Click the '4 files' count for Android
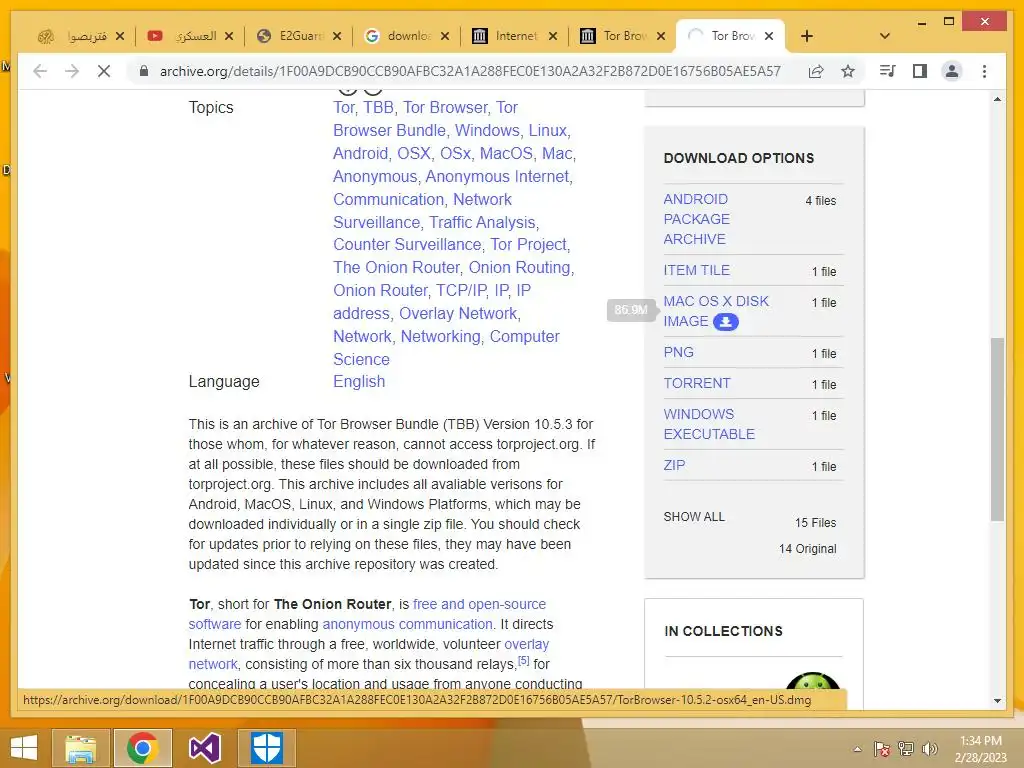This screenshot has height=768, width=1024. (x=820, y=200)
